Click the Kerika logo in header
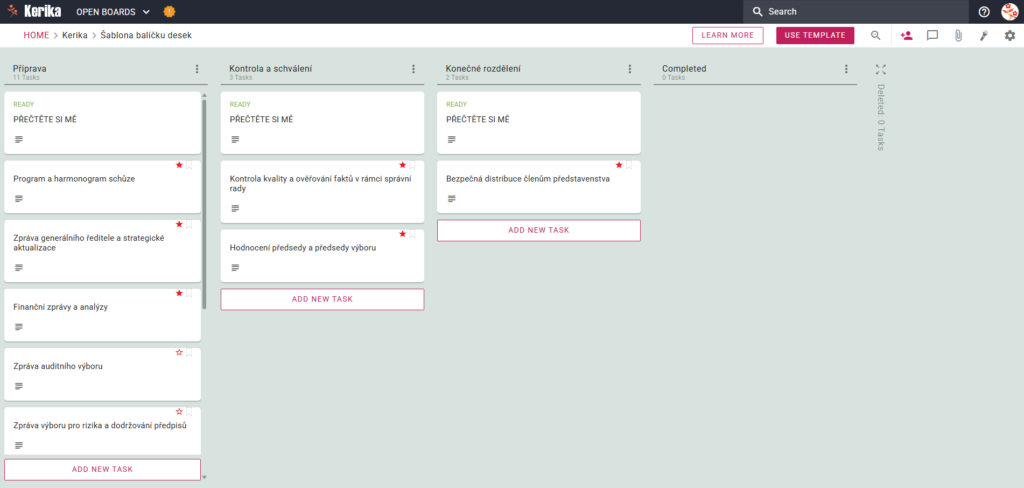Screen dimensions: 1024x488 pos(34,12)
